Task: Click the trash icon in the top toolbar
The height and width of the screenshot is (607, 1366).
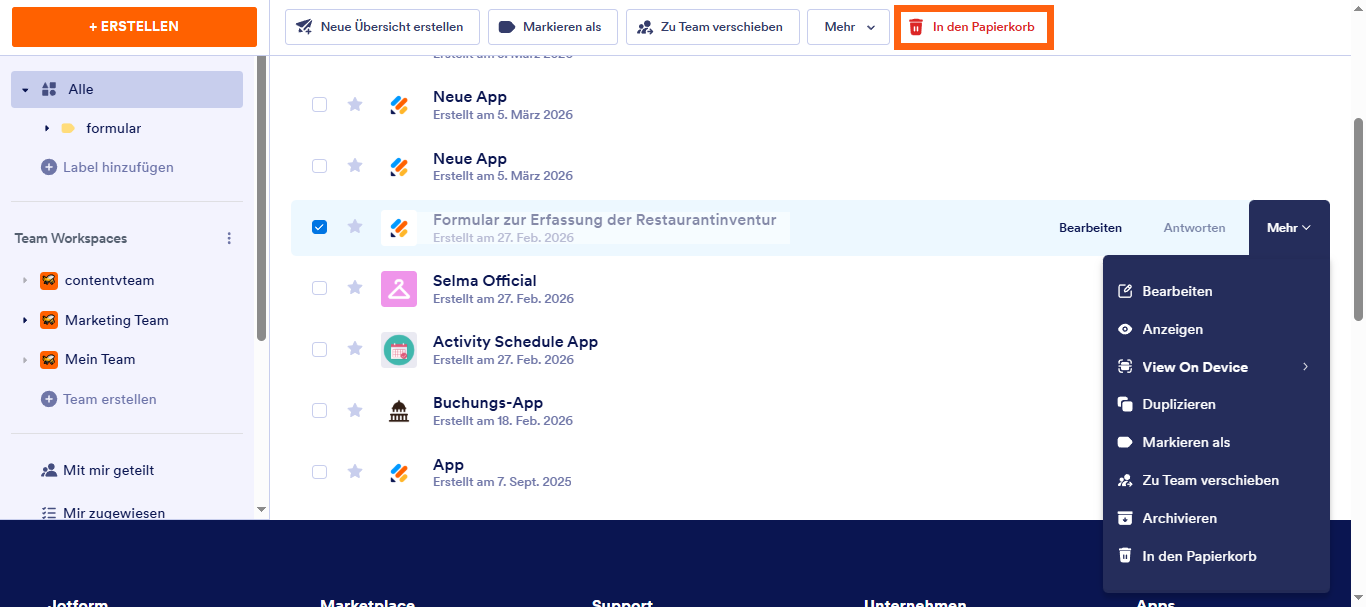Action: click(915, 27)
